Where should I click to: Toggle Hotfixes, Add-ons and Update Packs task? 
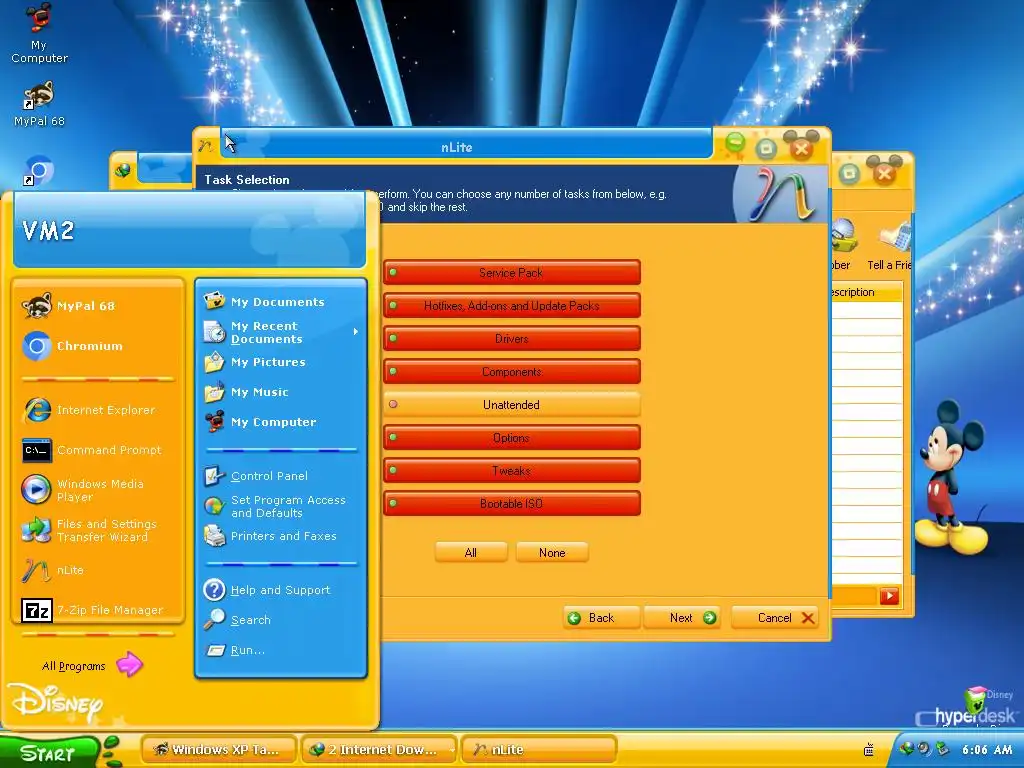(x=511, y=306)
